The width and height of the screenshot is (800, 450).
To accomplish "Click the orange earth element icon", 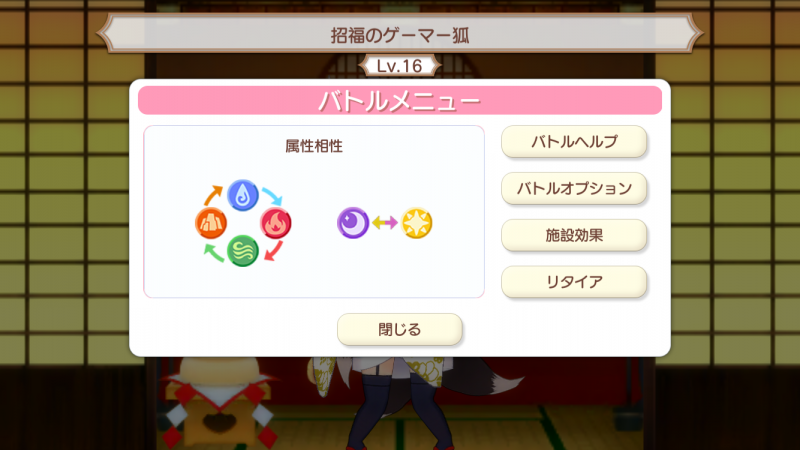I will click(x=211, y=223).
